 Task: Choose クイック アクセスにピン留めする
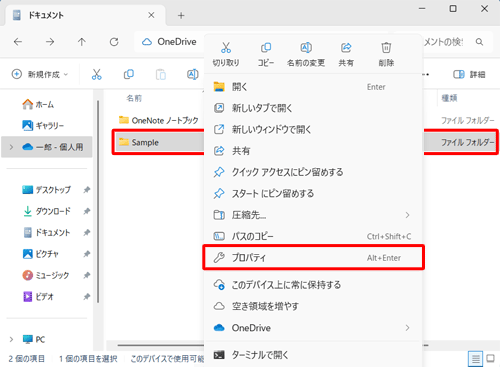[313, 172]
